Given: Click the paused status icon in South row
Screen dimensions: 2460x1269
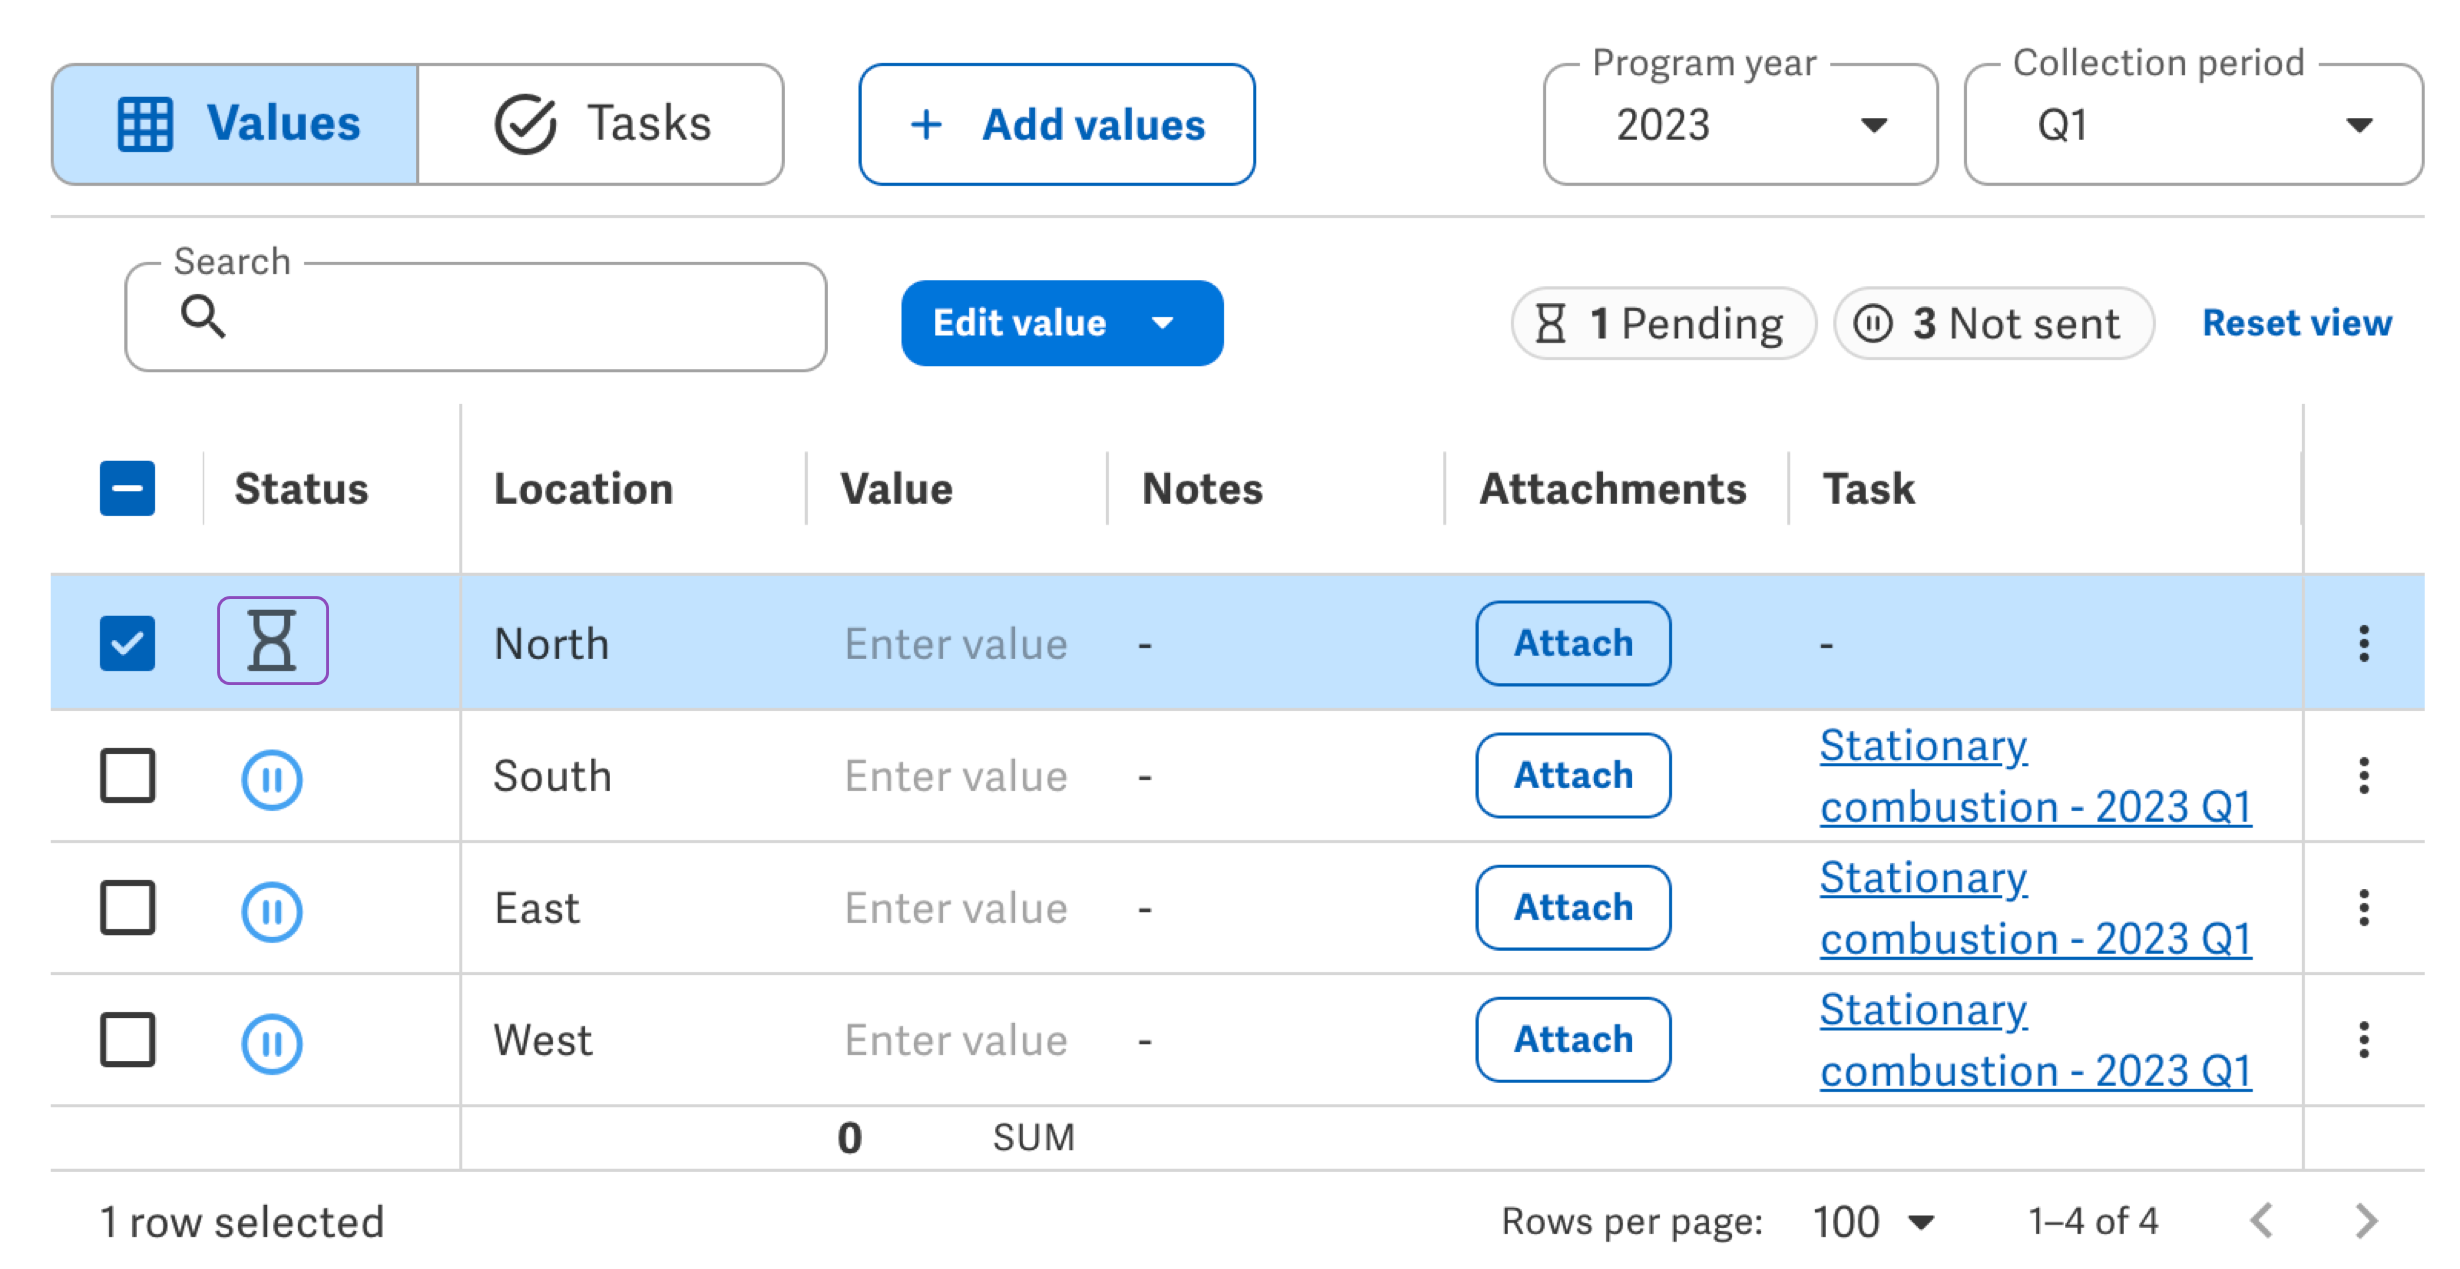Looking at the screenshot, I should [x=272, y=779].
